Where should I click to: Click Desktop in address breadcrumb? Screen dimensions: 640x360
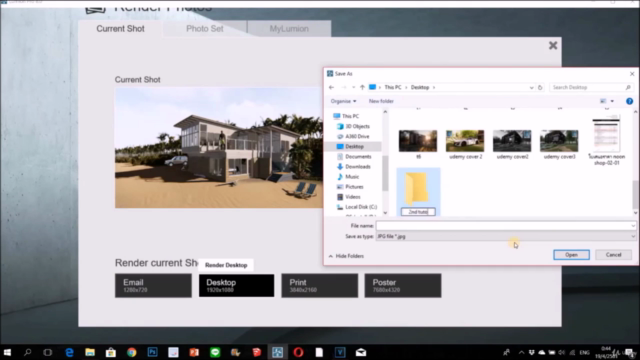coord(420,87)
